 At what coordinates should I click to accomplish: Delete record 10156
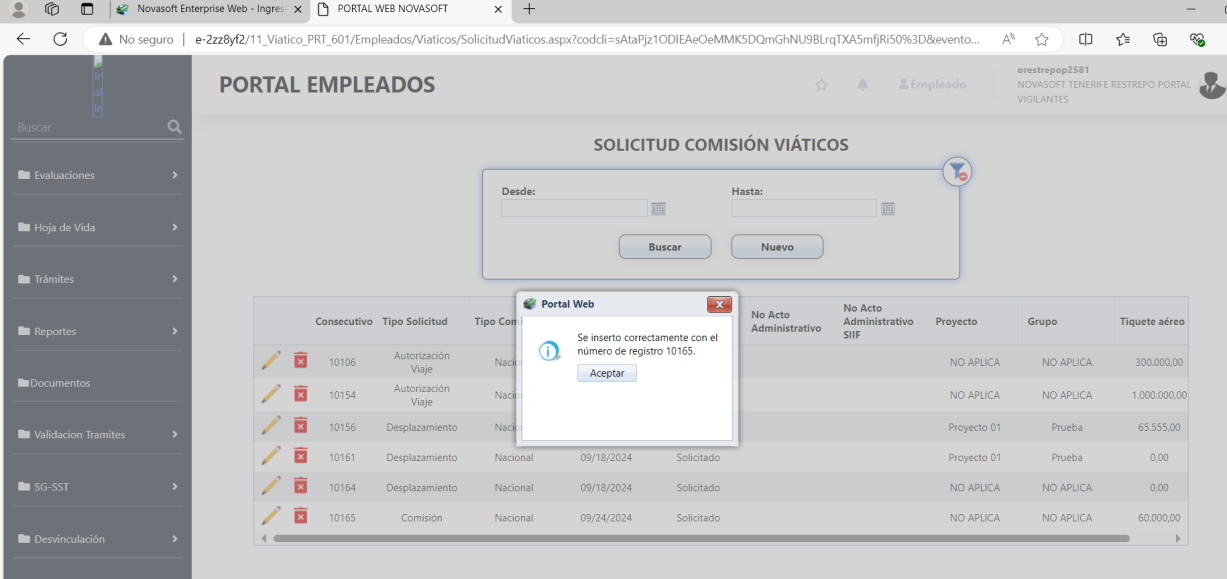pos(300,426)
